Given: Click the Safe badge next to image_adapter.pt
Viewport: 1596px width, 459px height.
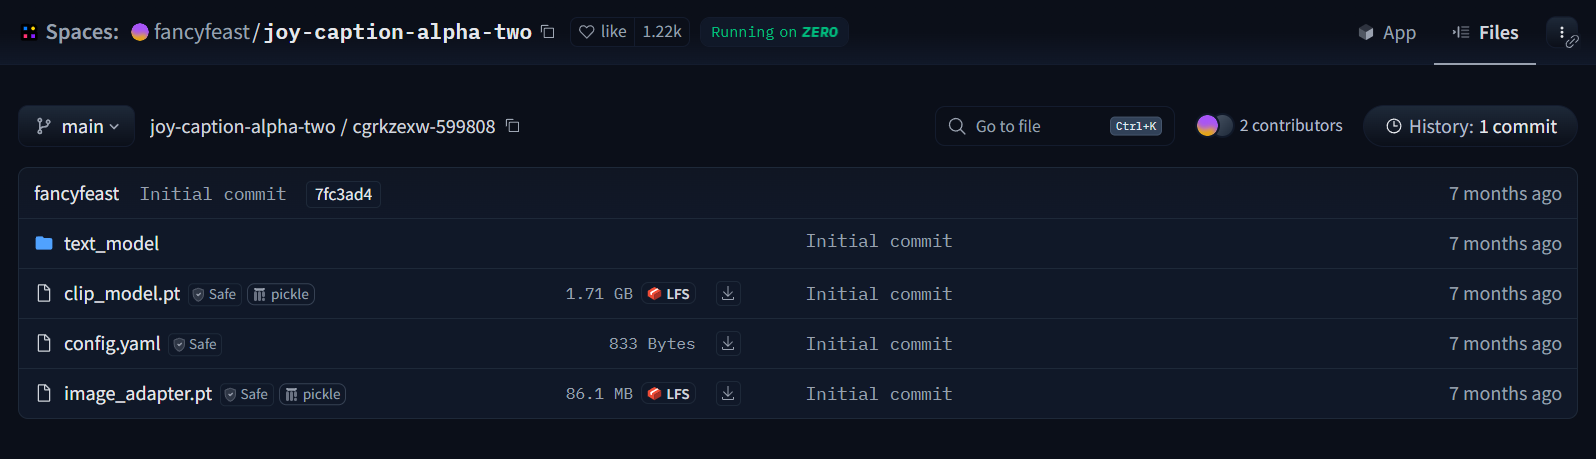Looking at the screenshot, I should tap(247, 394).
